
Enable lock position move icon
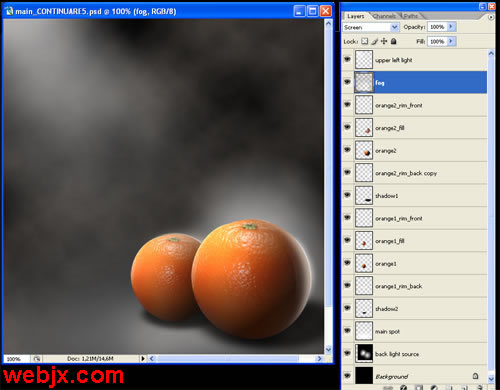tap(384, 41)
